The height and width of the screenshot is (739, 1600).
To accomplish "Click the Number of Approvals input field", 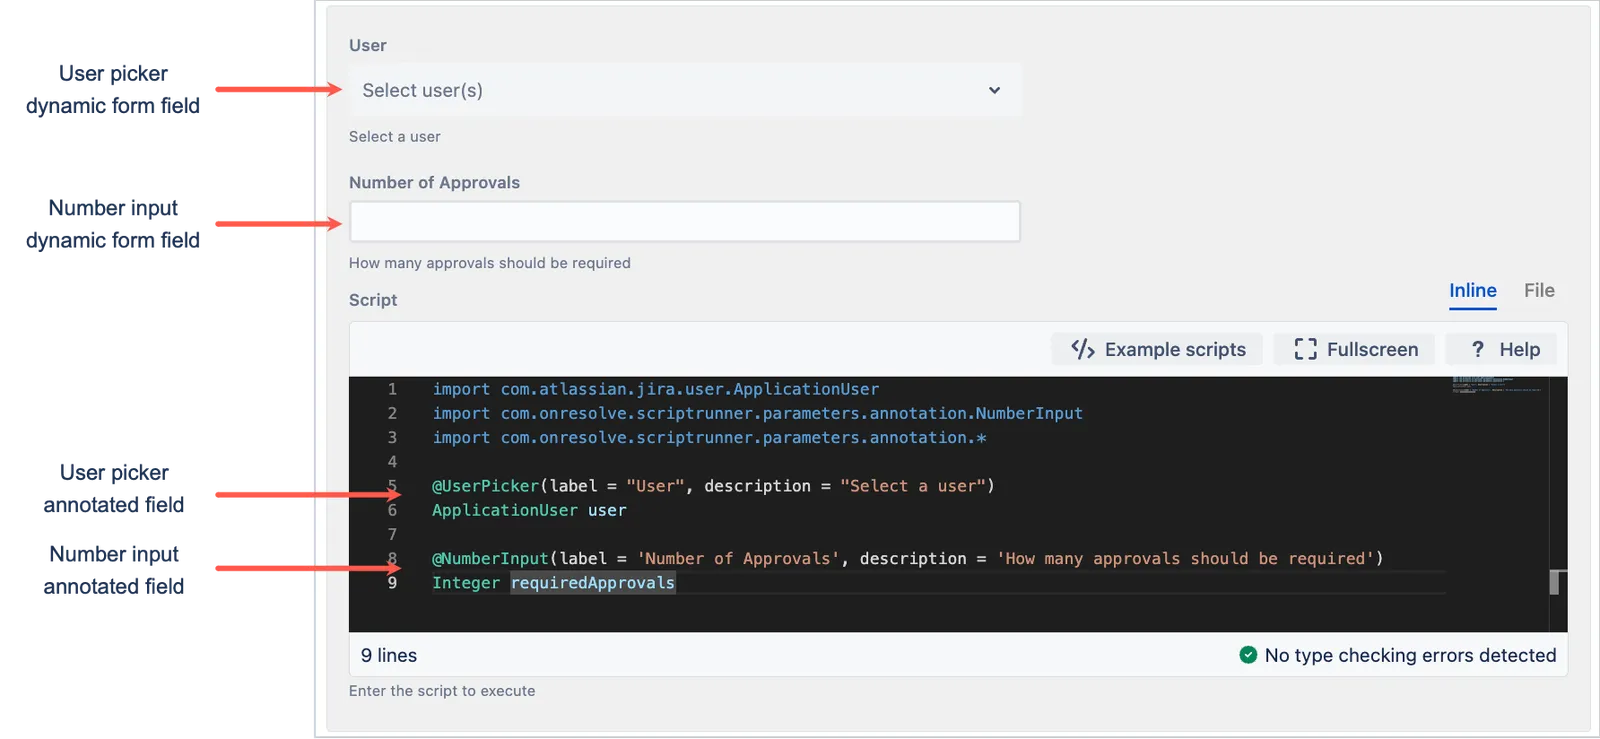I will pyautogui.click(x=685, y=221).
